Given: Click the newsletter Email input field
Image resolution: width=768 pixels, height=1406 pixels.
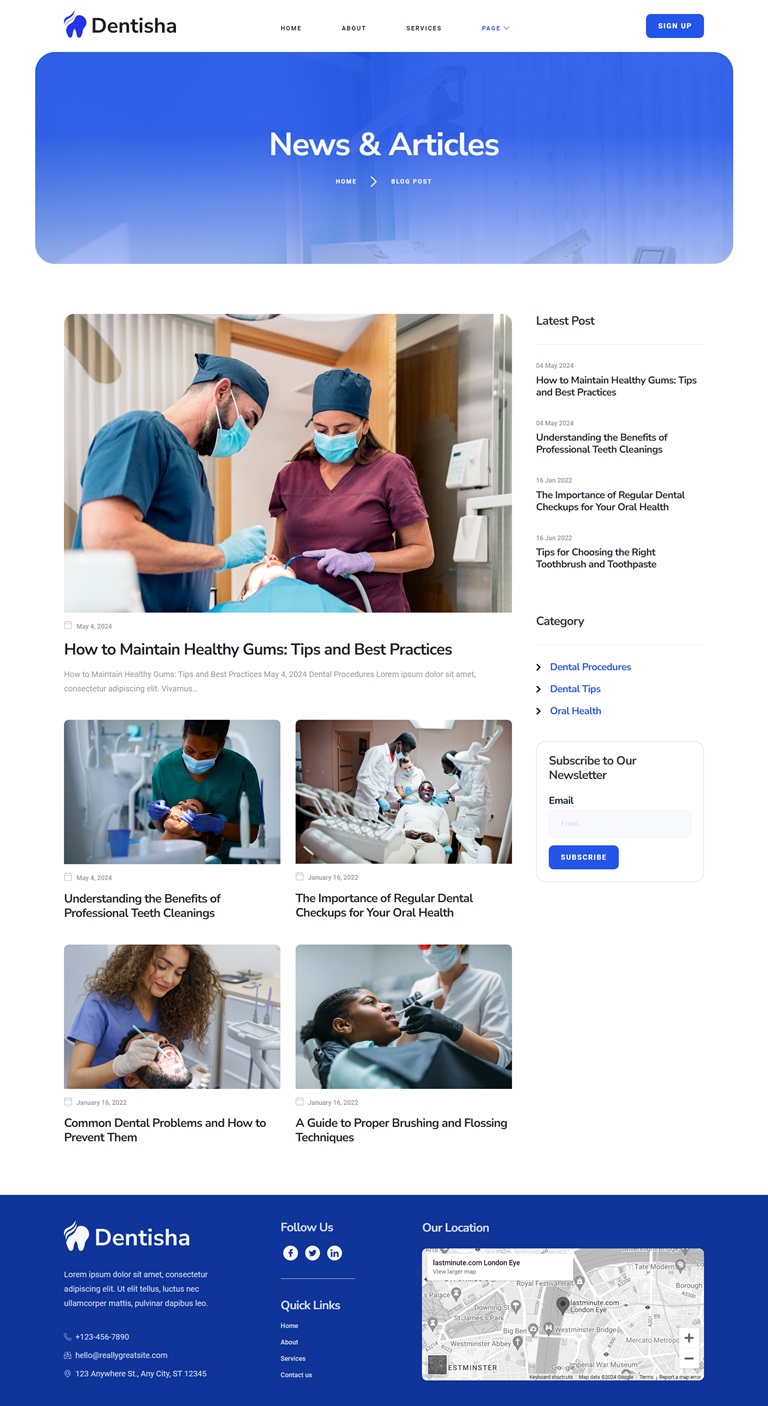Looking at the screenshot, I should pyautogui.click(x=620, y=824).
